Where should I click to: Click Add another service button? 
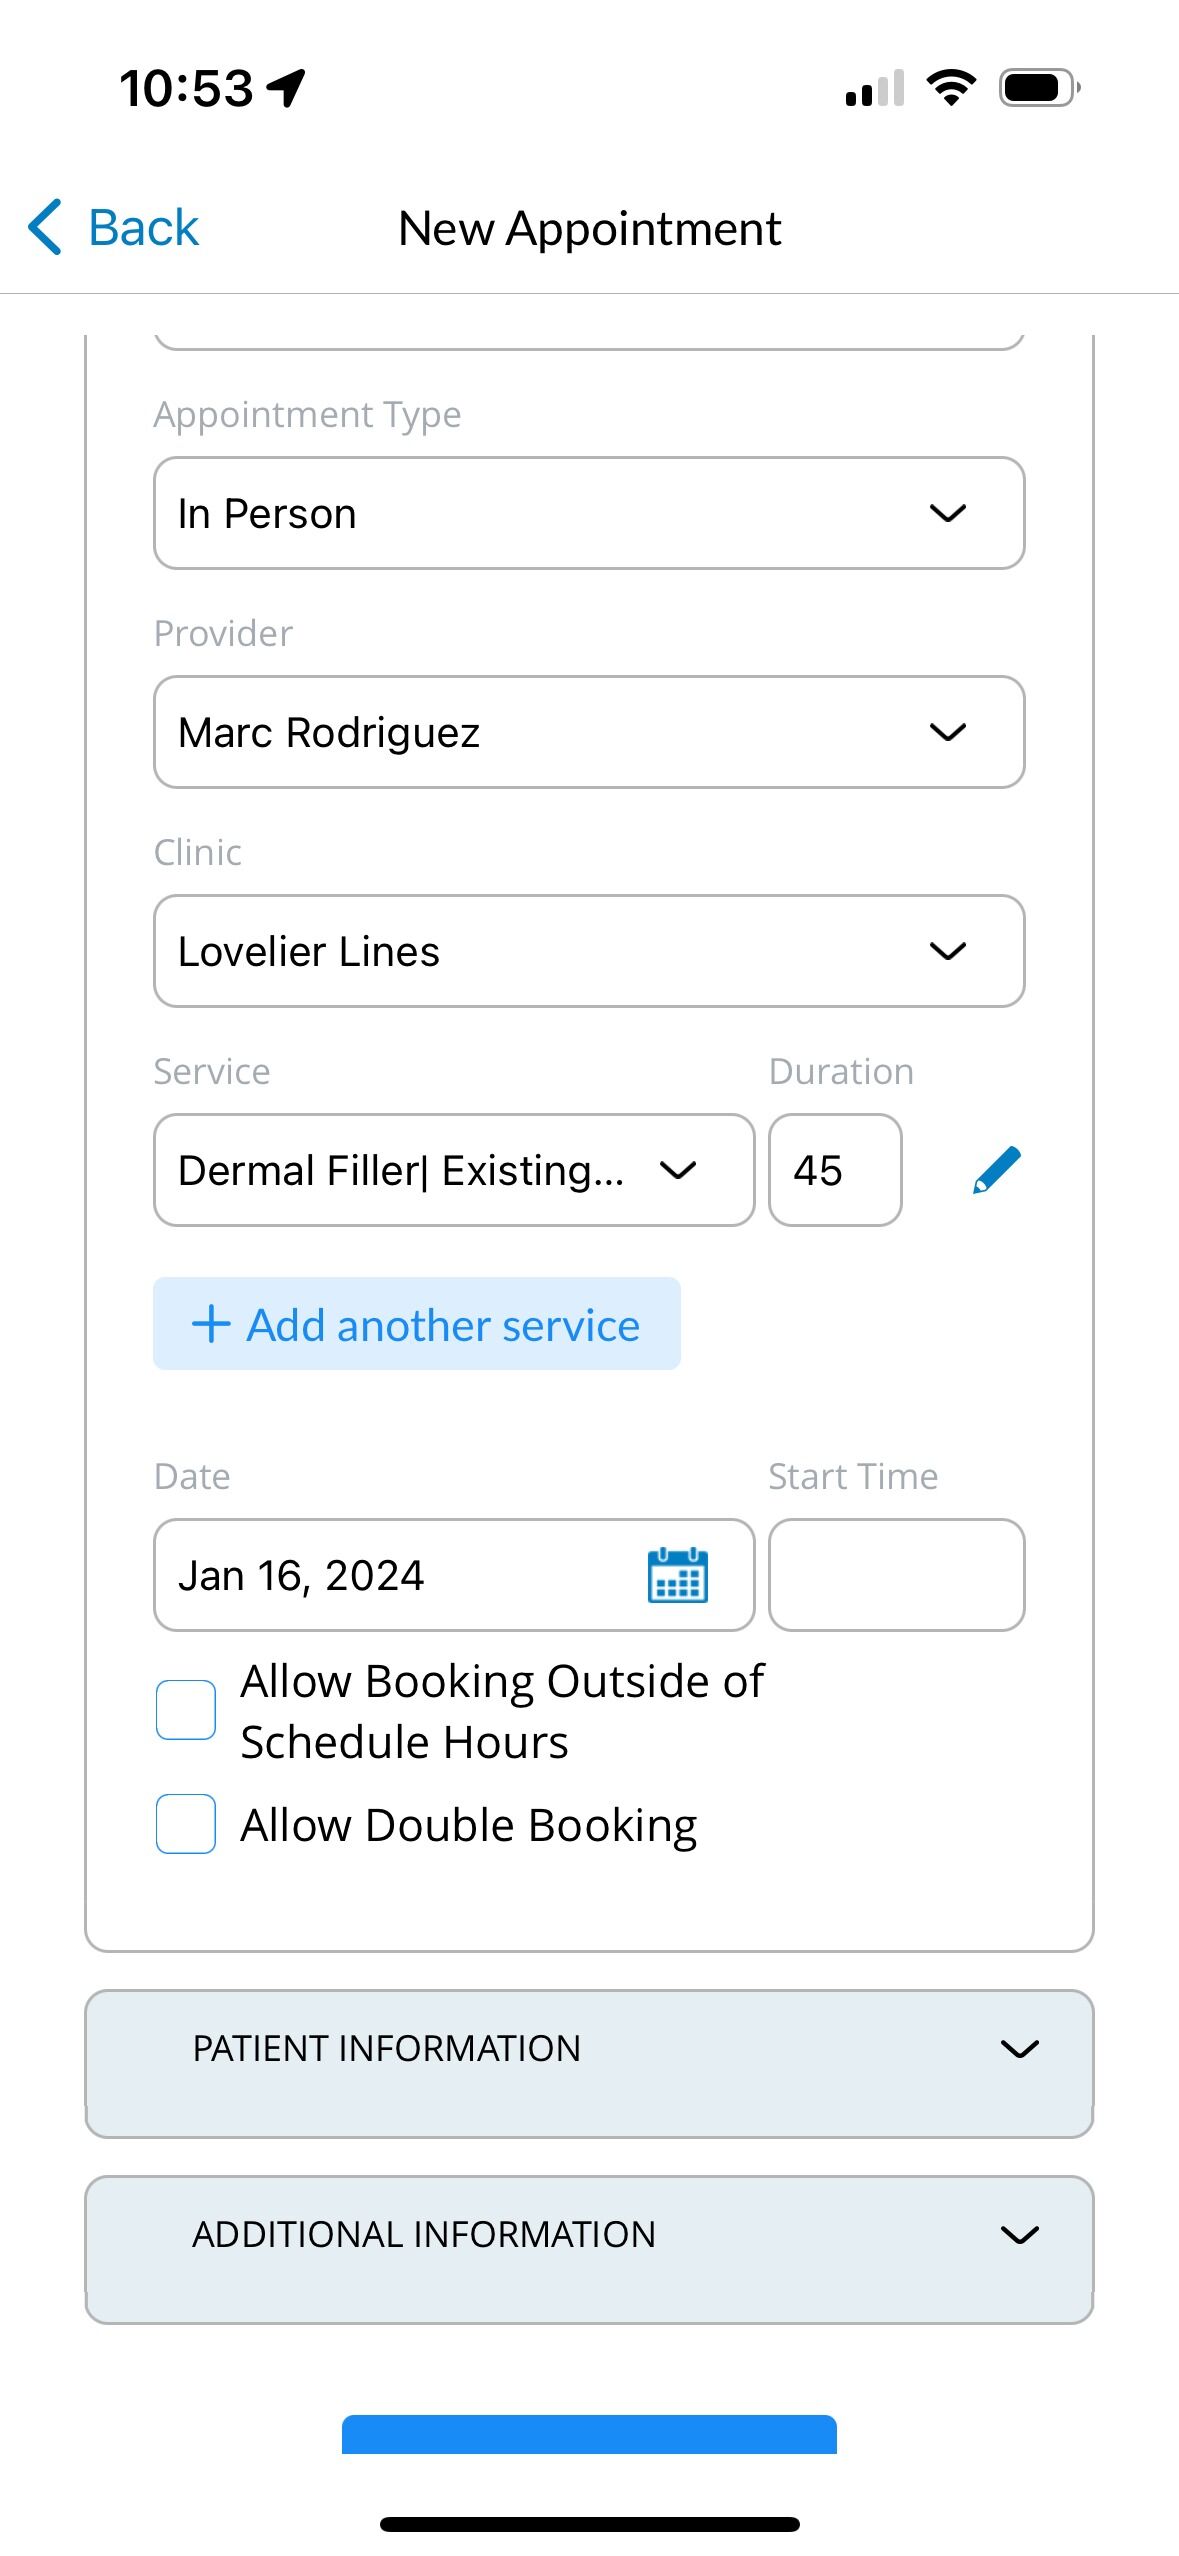coord(417,1324)
